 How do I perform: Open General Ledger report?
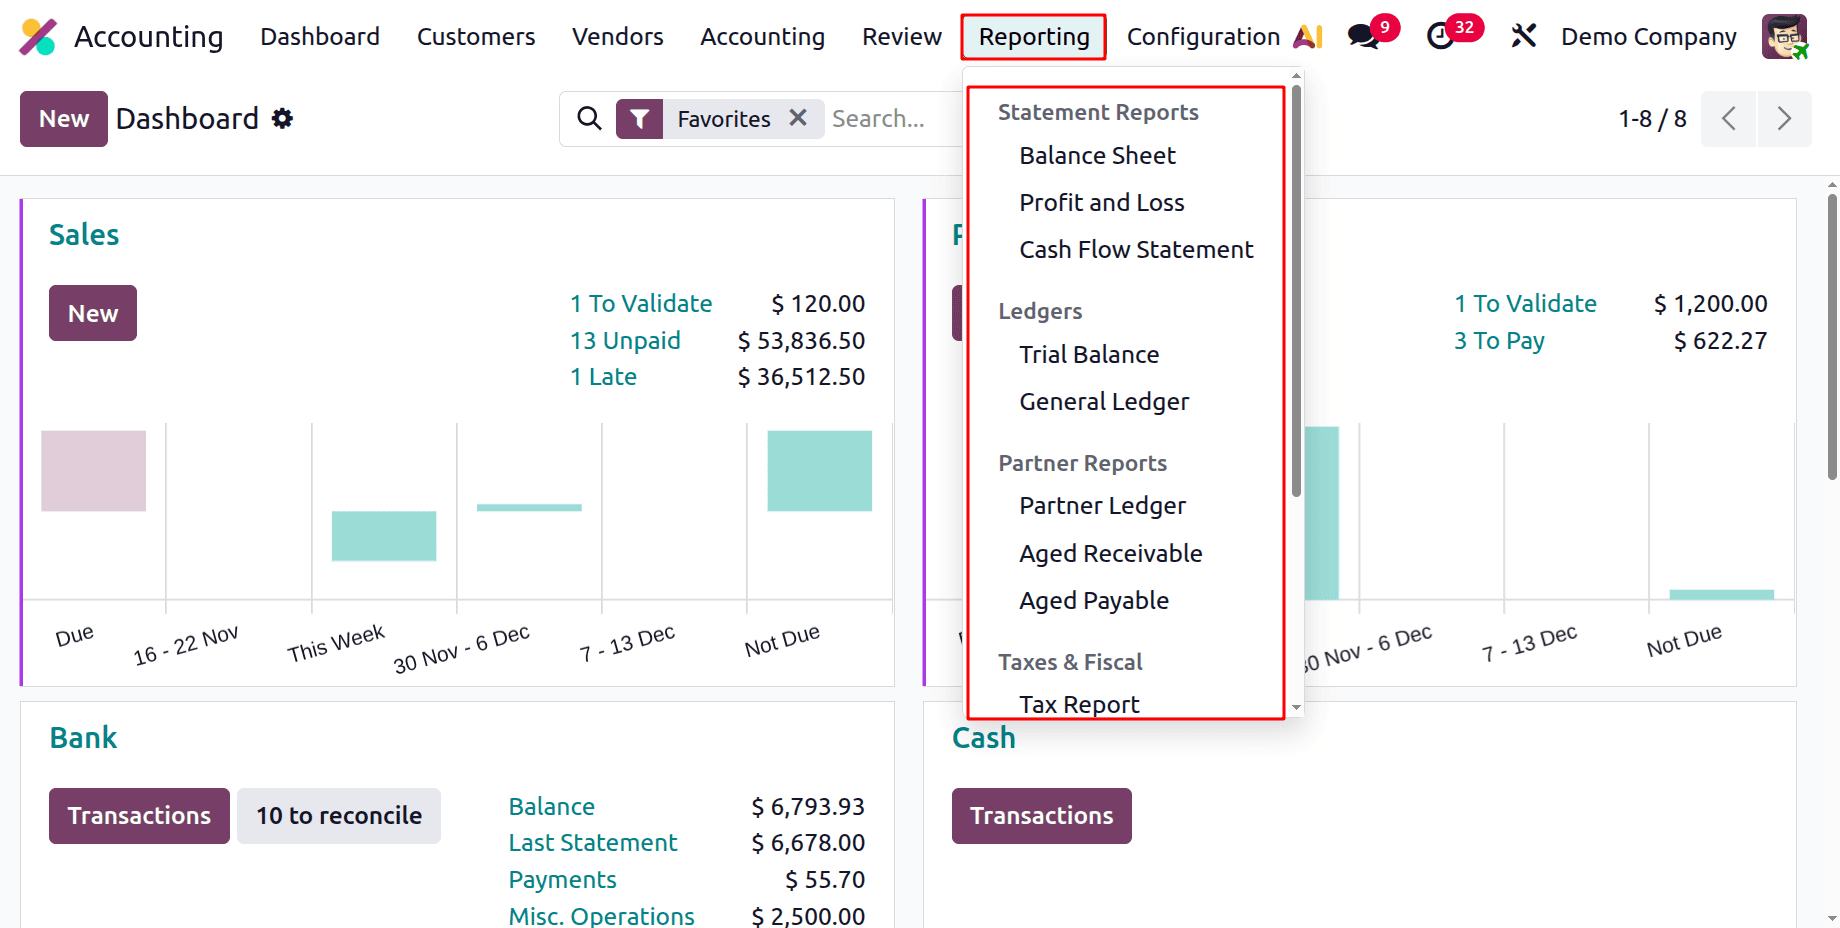(1104, 402)
